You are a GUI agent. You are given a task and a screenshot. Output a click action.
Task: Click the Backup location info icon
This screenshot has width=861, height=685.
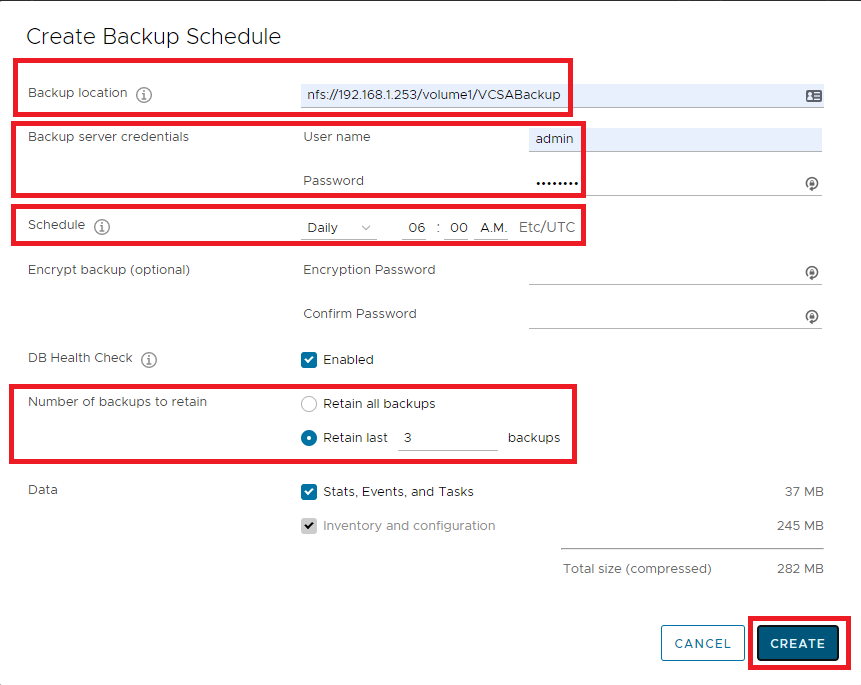pyautogui.click(x=144, y=95)
